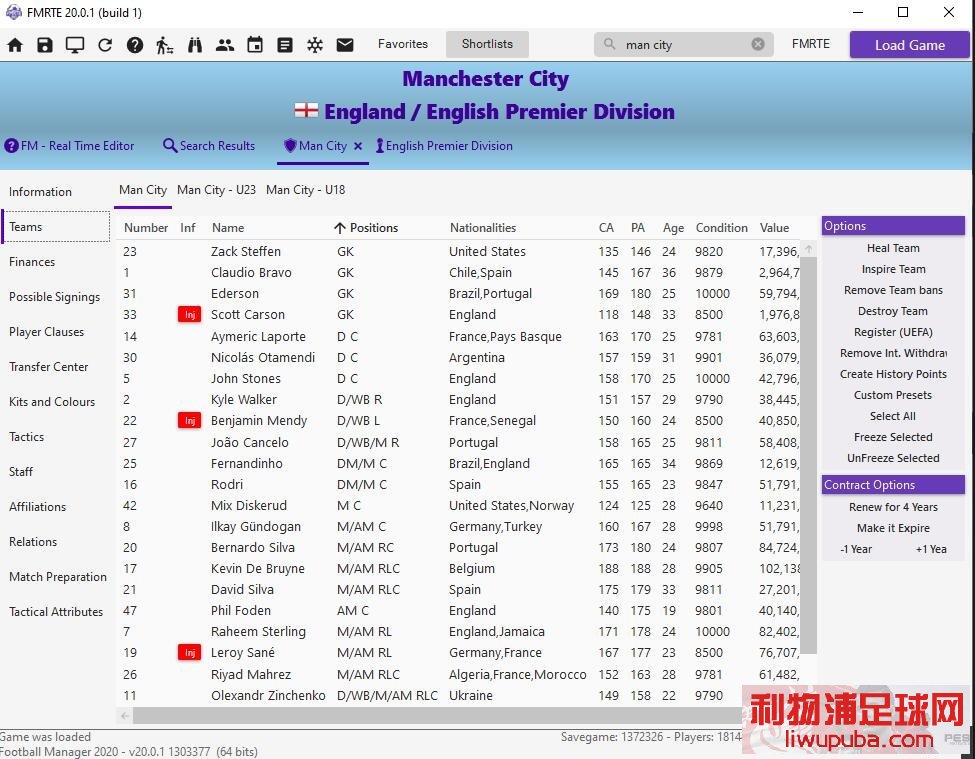Switch to the Search Results tab
Viewport: 975px width, 759px height.
coord(209,146)
